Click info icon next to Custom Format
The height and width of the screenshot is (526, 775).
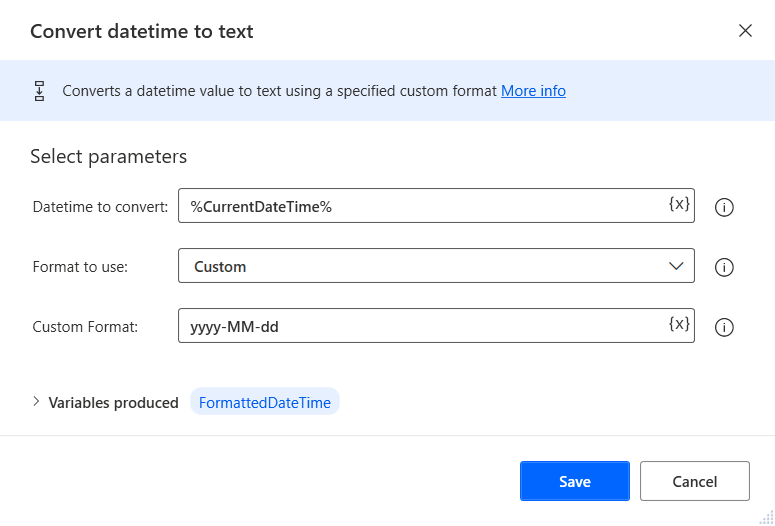coord(725,327)
